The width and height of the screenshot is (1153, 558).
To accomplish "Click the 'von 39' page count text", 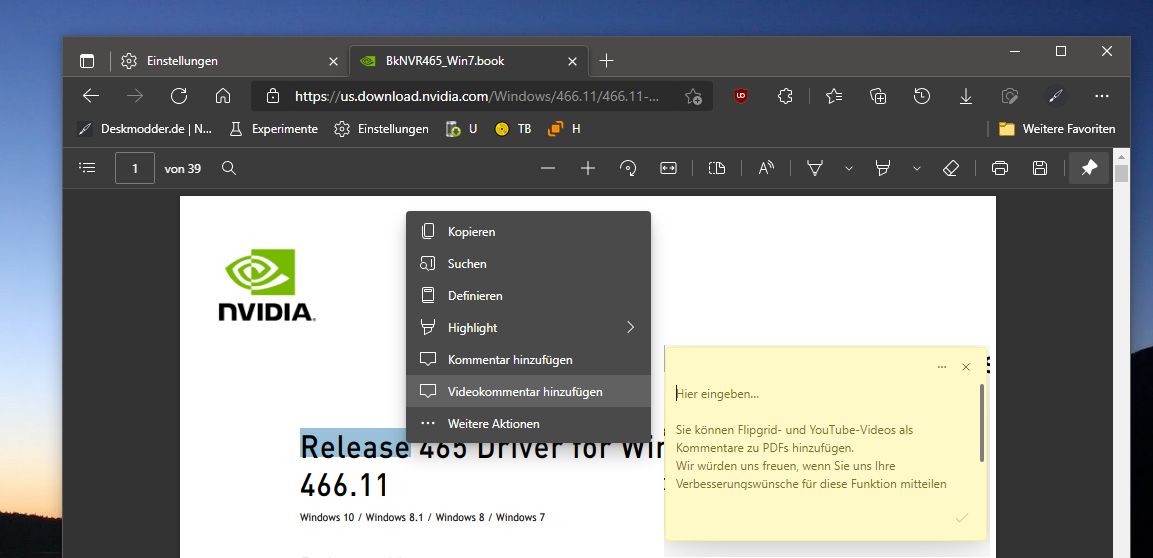I will [x=182, y=168].
